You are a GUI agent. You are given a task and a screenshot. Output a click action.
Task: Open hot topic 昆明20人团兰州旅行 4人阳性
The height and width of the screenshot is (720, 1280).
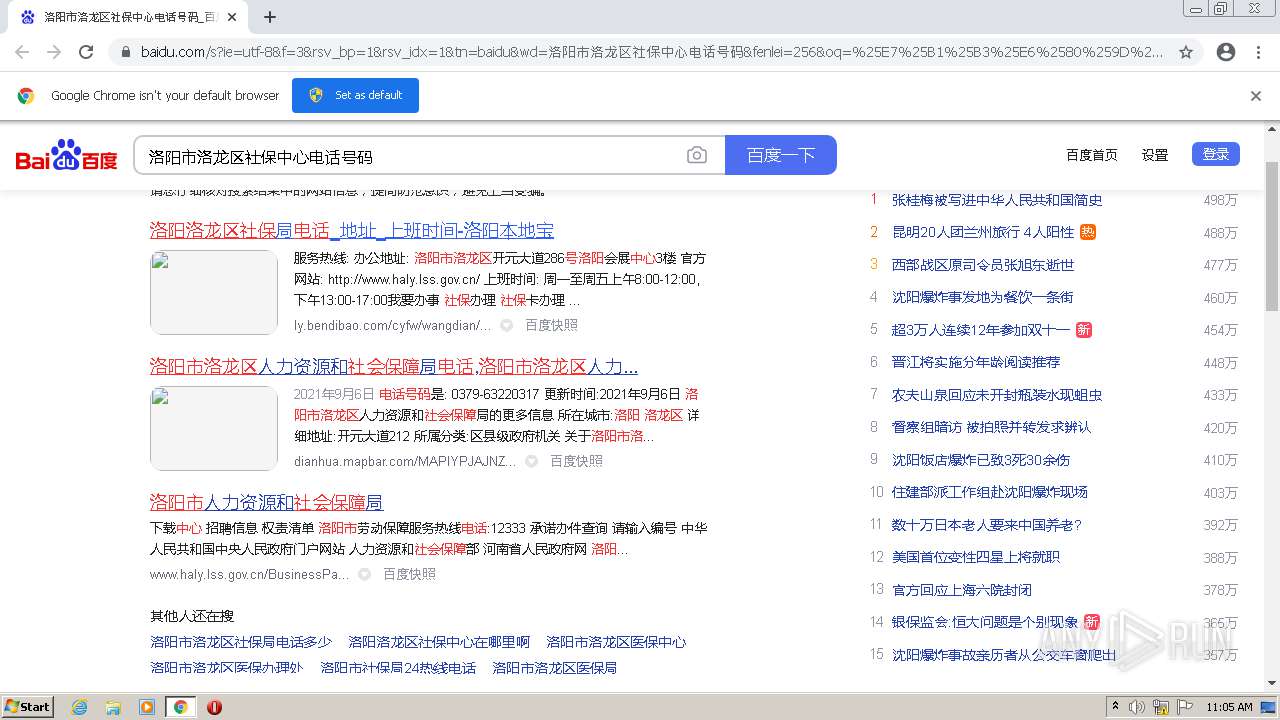coord(983,232)
